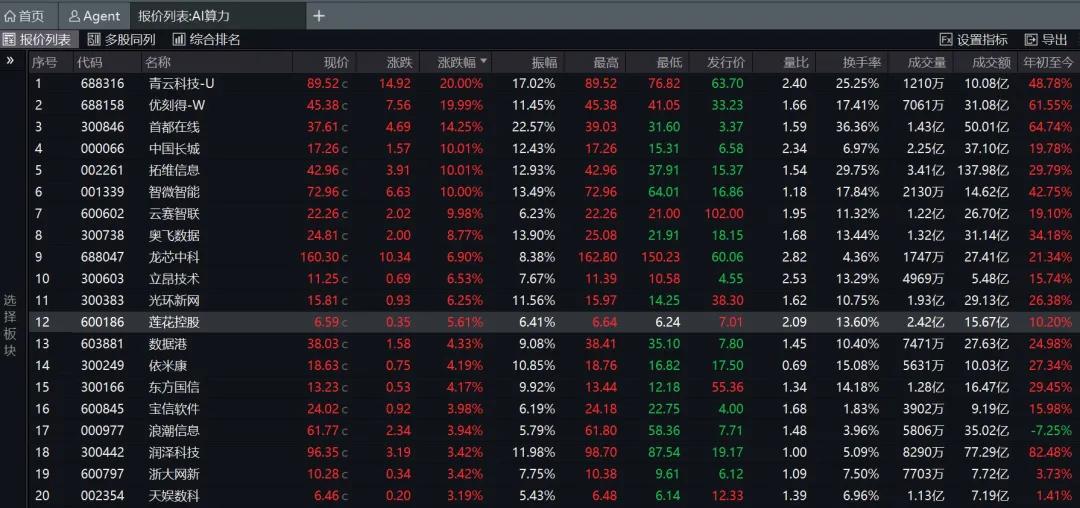Viewport: 1080px width, 508px height.
Task: Select stock 首都在线
Action: point(174,127)
